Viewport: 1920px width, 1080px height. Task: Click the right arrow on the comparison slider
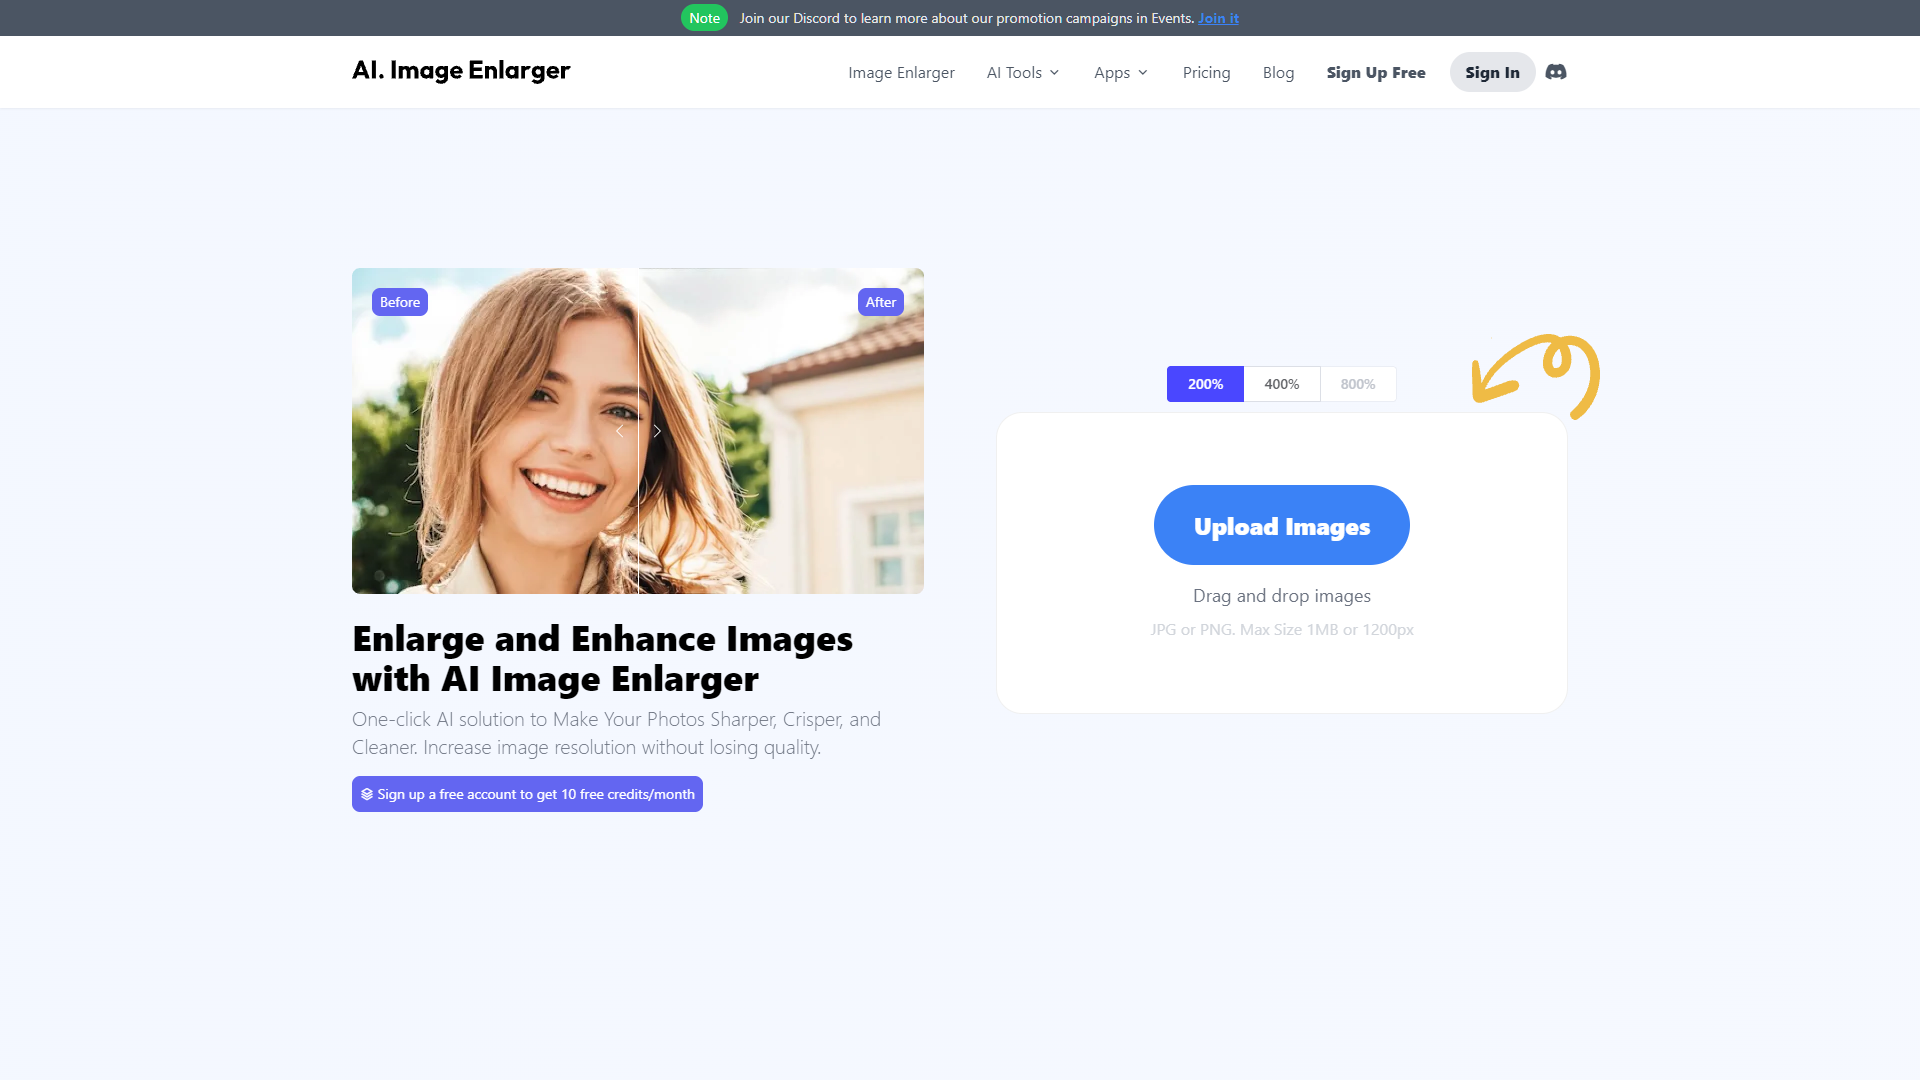[x=657, y=431]
